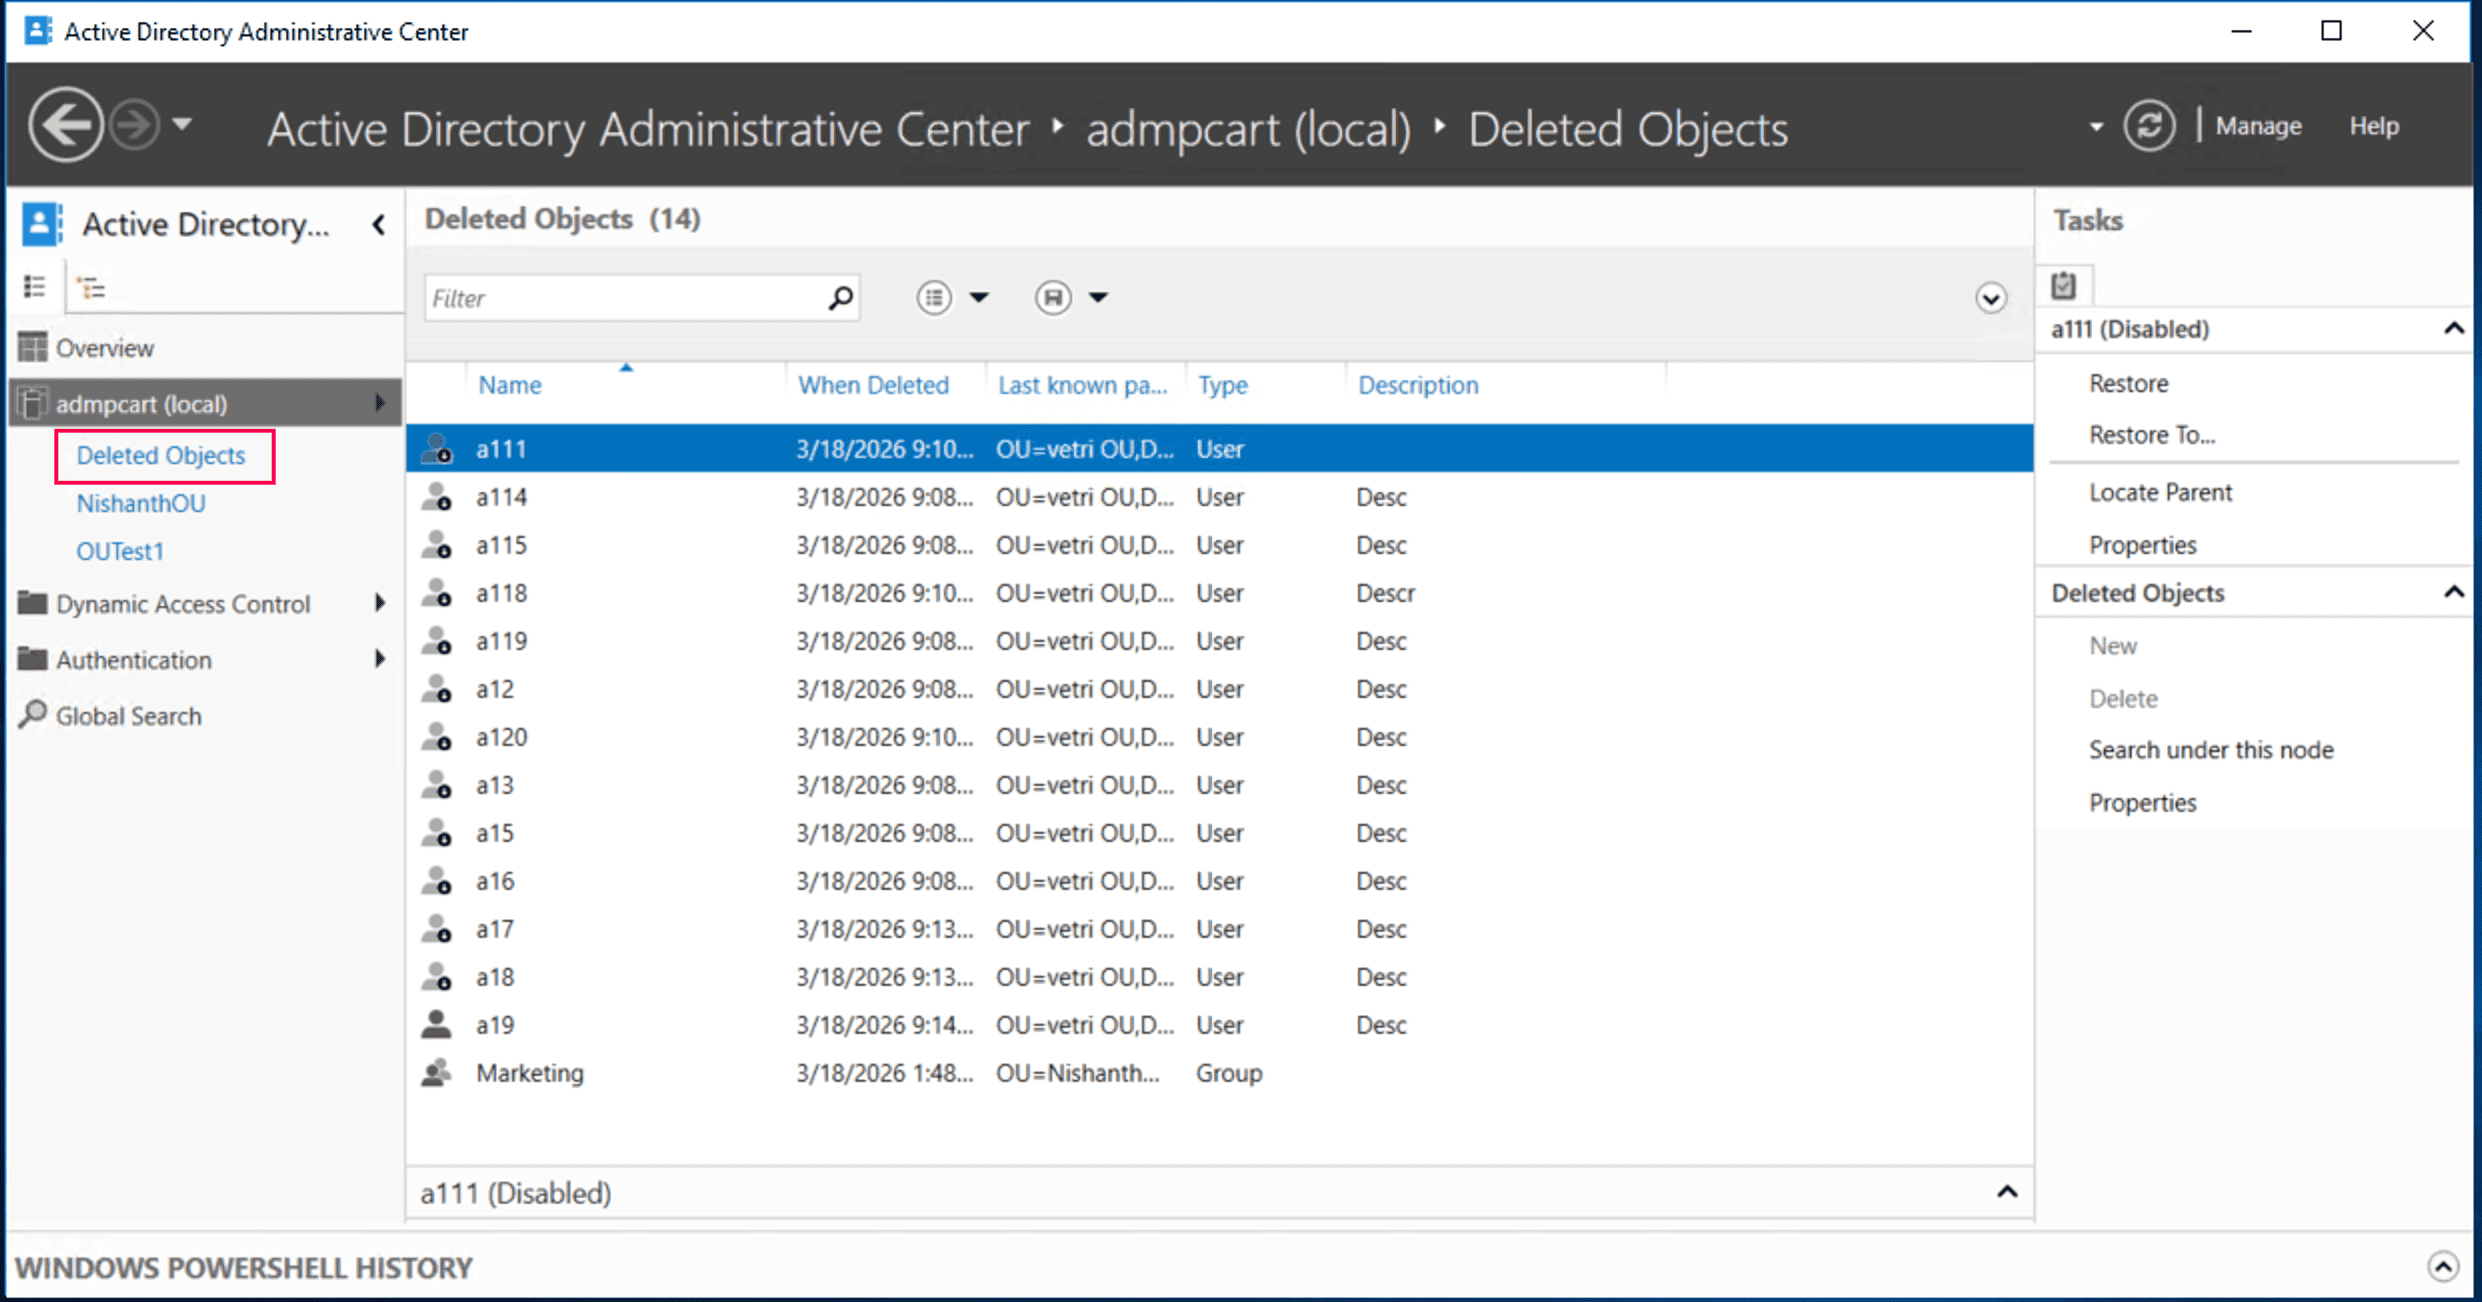Viewport: 2482px width, 1302px height.
Task: Click the back navigation arrow
Action: click(x=65, y=123)
